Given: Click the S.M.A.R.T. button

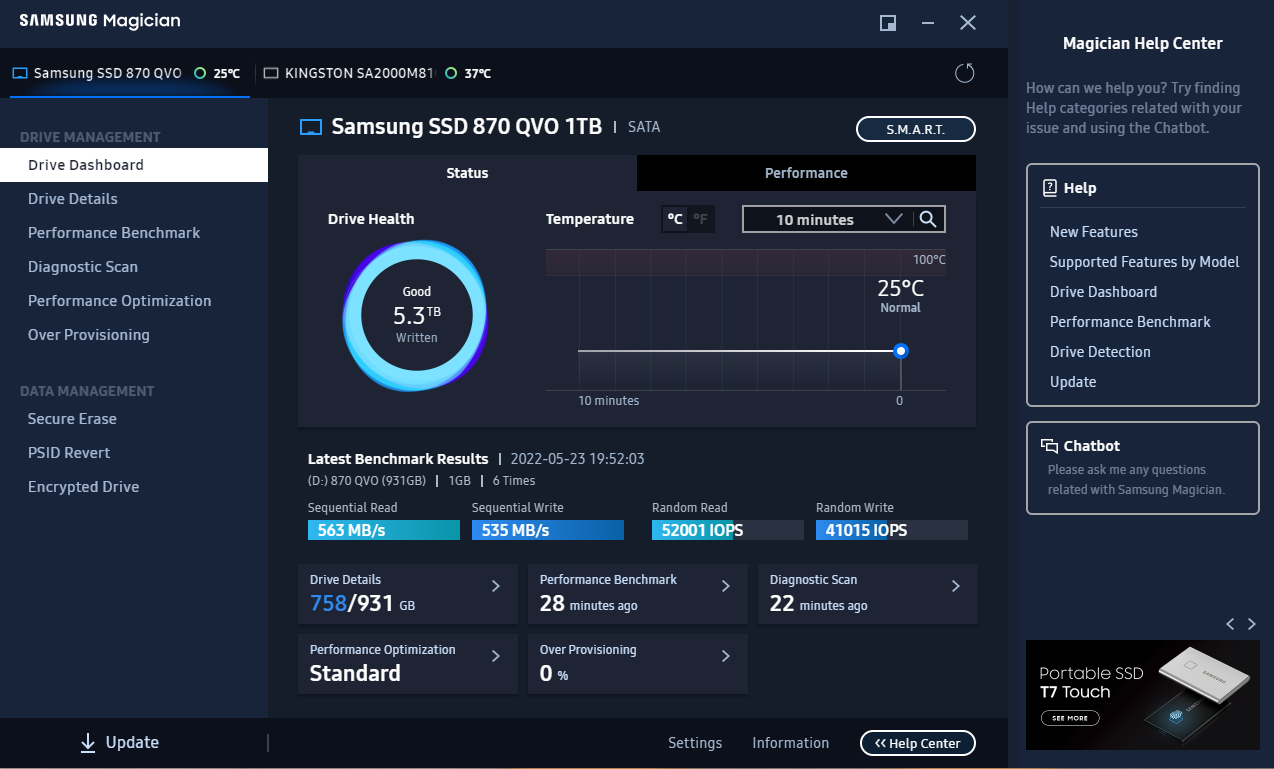Looking at the screenshot, I should pyautogui.click(x=915, y=129).
